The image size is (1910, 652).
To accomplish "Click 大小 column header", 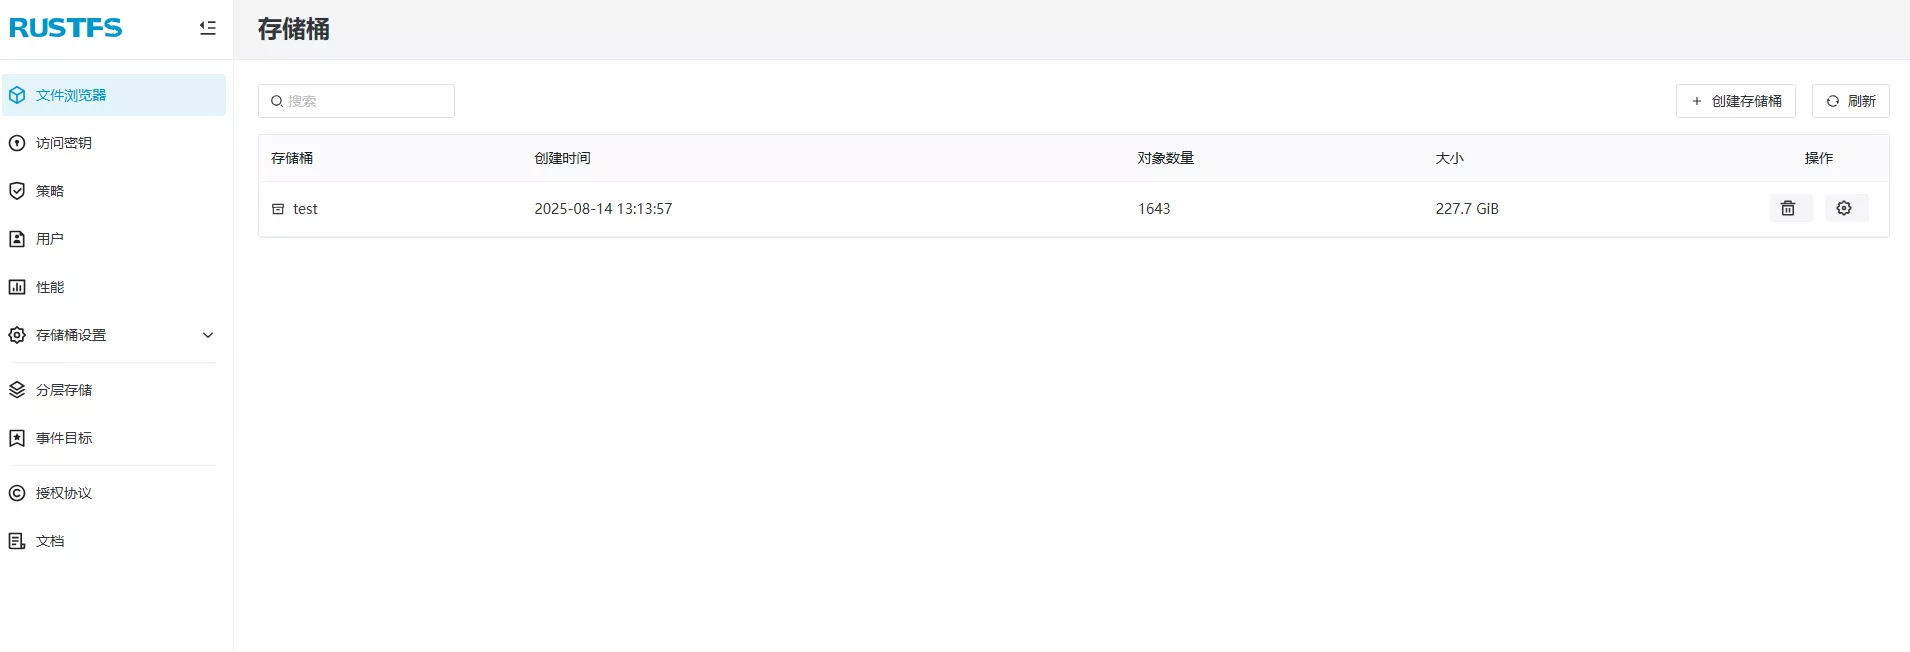I will coord(1450,158).
